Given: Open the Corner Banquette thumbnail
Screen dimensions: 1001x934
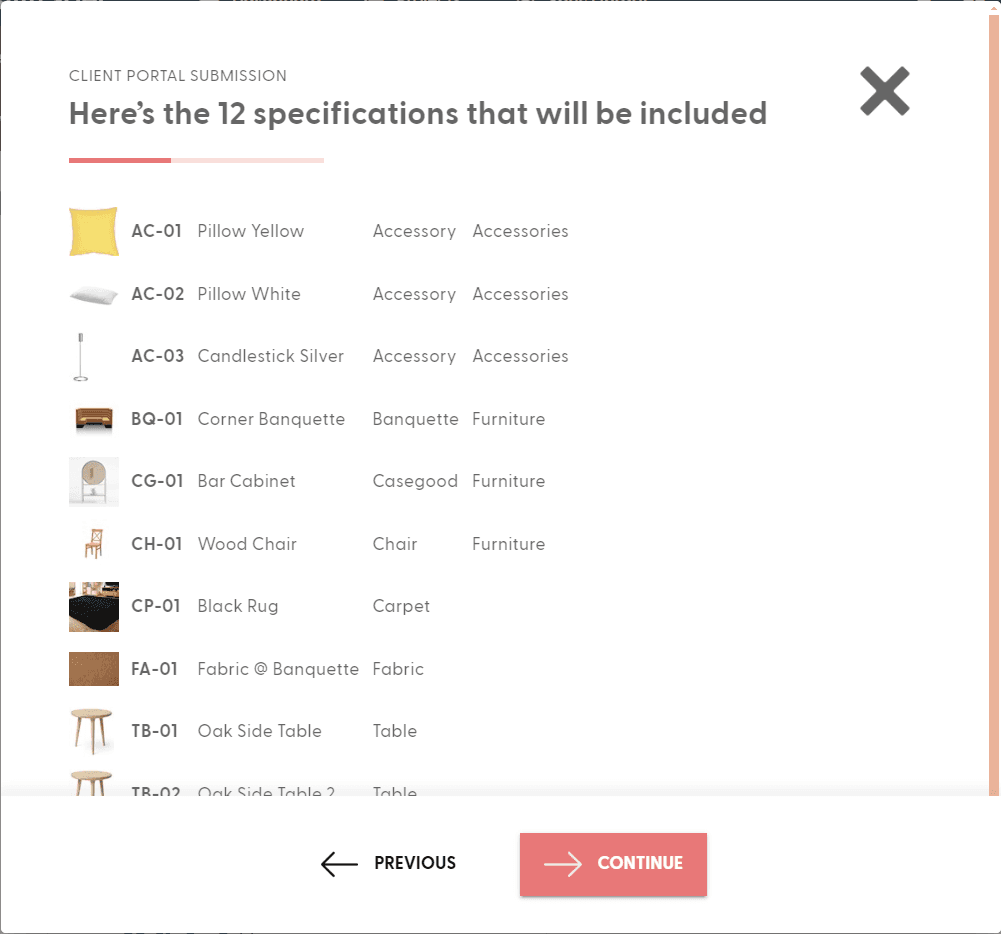Looking at the screenshot, I should 93,418.
